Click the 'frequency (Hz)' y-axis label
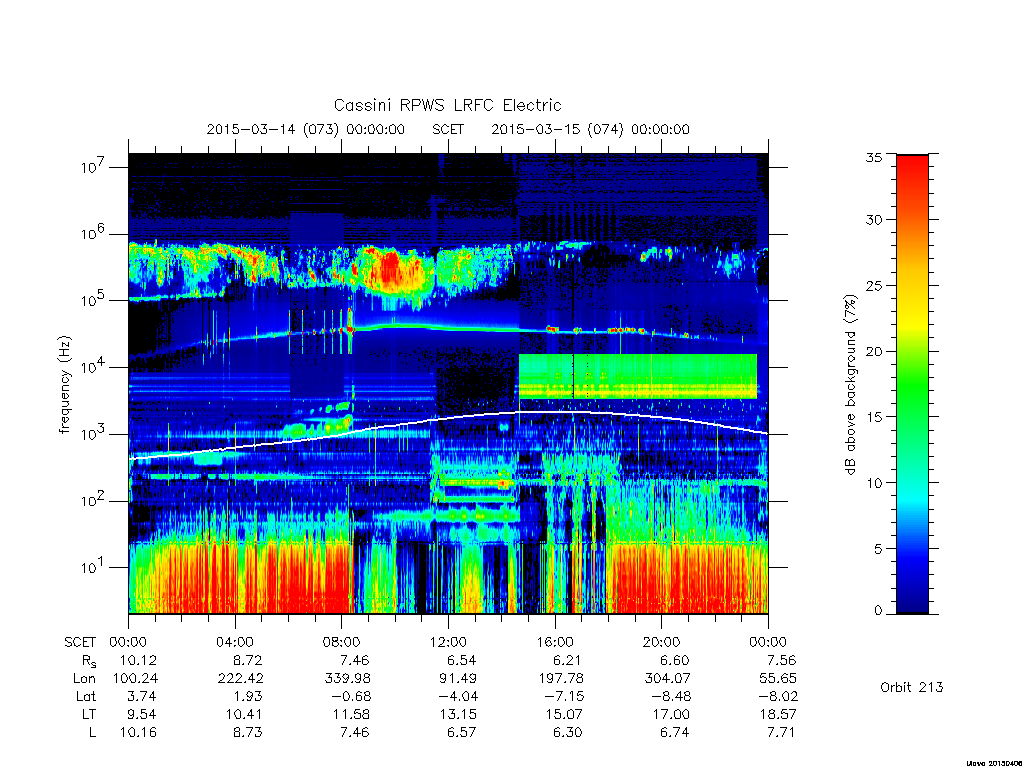 click(x=64, y=385)
